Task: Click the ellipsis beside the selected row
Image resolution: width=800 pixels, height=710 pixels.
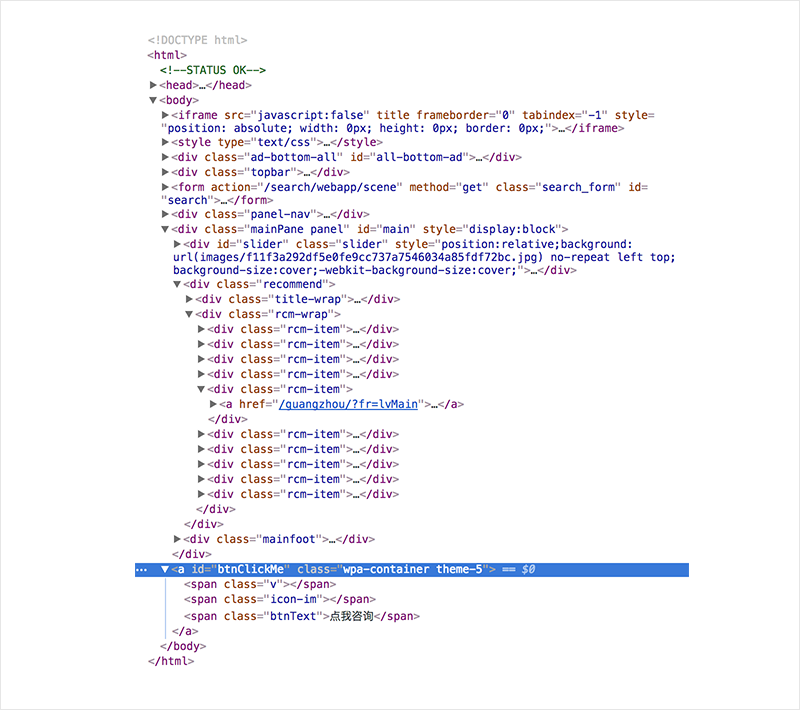Action: point(142,570)
